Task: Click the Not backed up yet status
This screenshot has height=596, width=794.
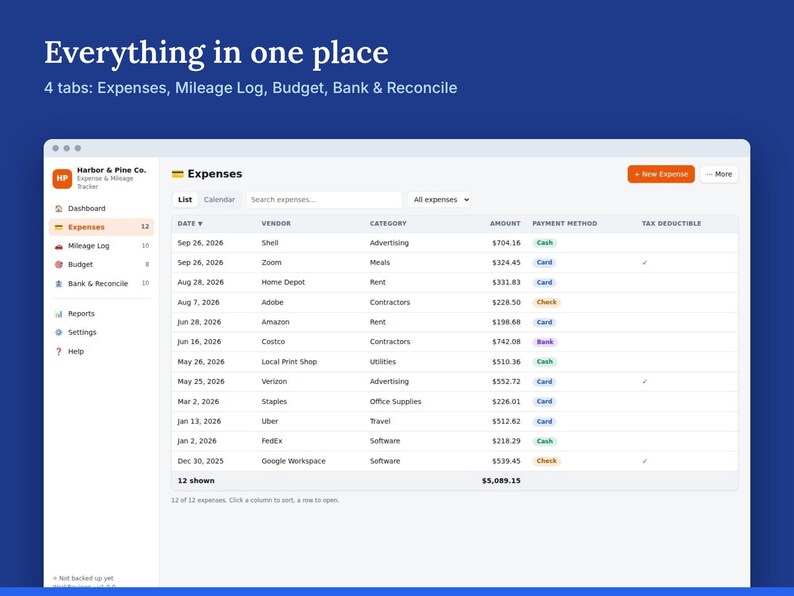Action: click(x=84, y=578)
